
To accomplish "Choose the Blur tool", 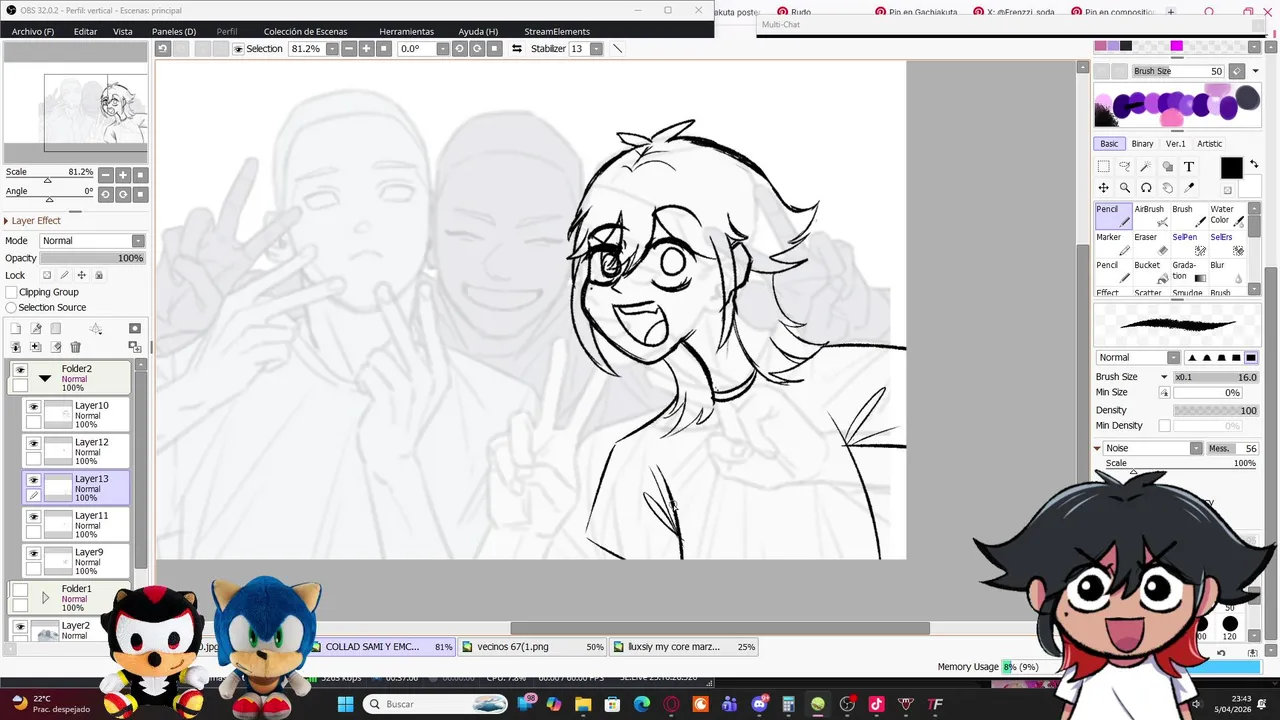I will tap(1227, 271).
